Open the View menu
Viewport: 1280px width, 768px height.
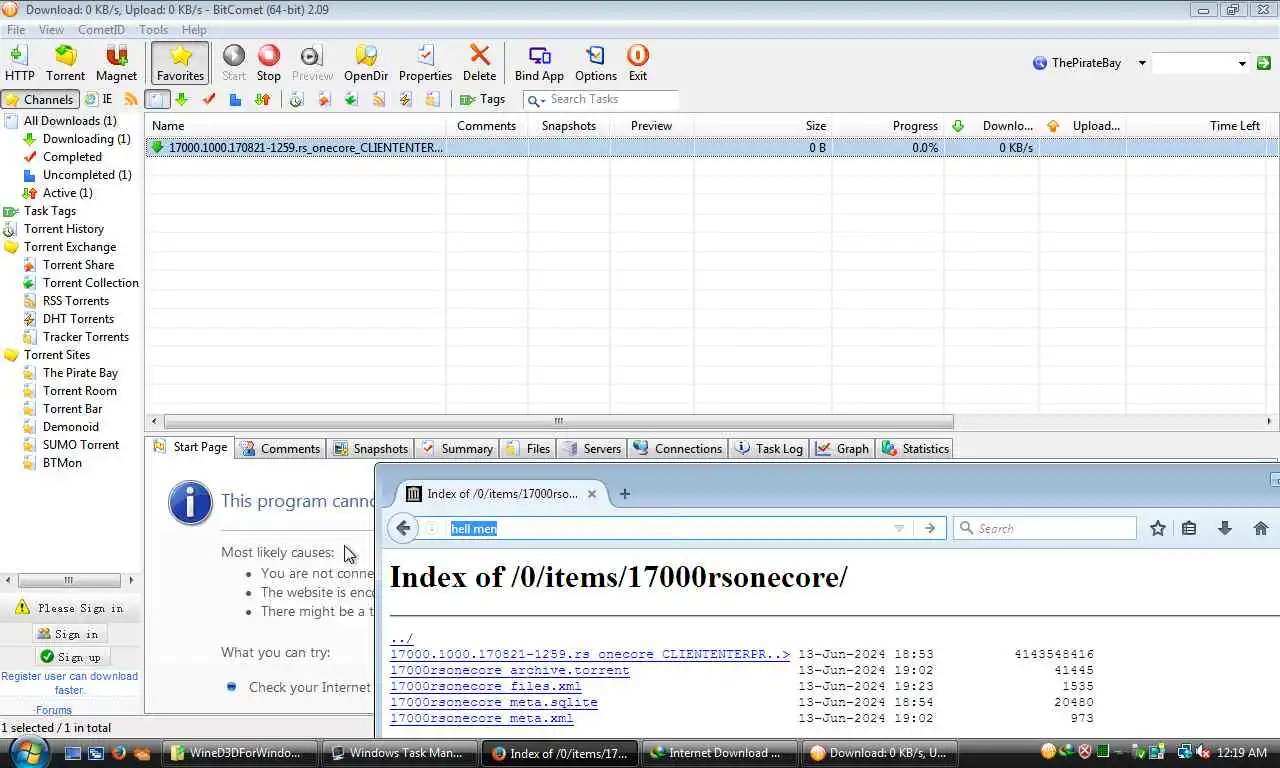(x=51, y=30)
